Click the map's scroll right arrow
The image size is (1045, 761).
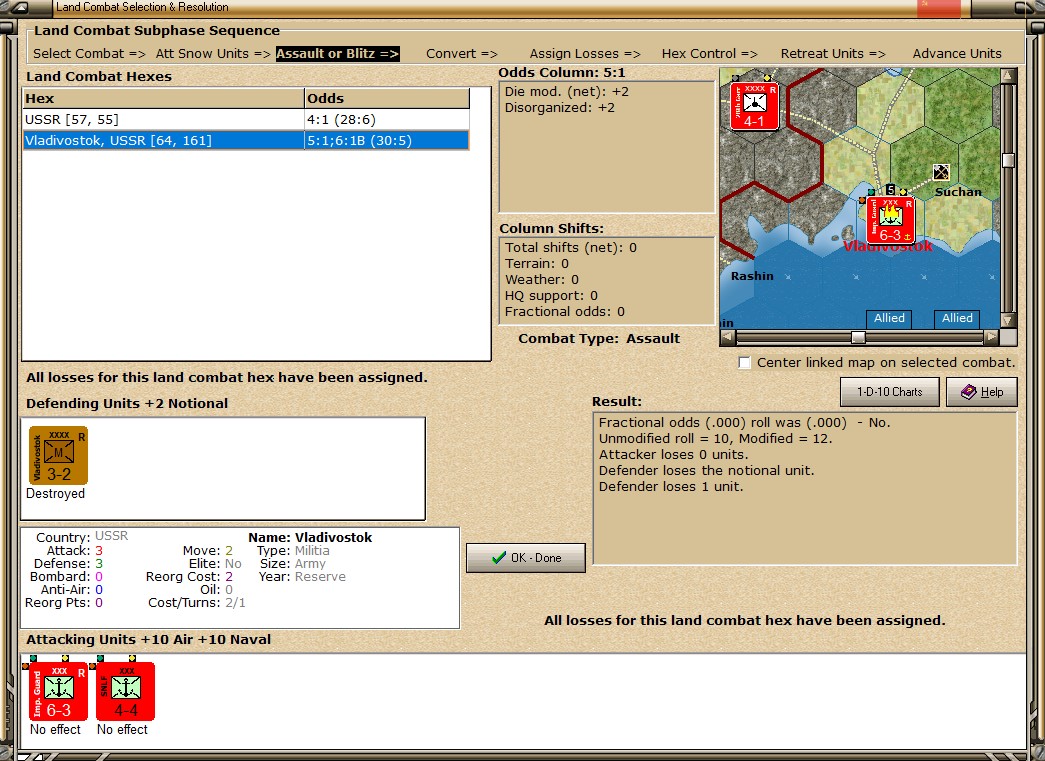pos(992,337)
